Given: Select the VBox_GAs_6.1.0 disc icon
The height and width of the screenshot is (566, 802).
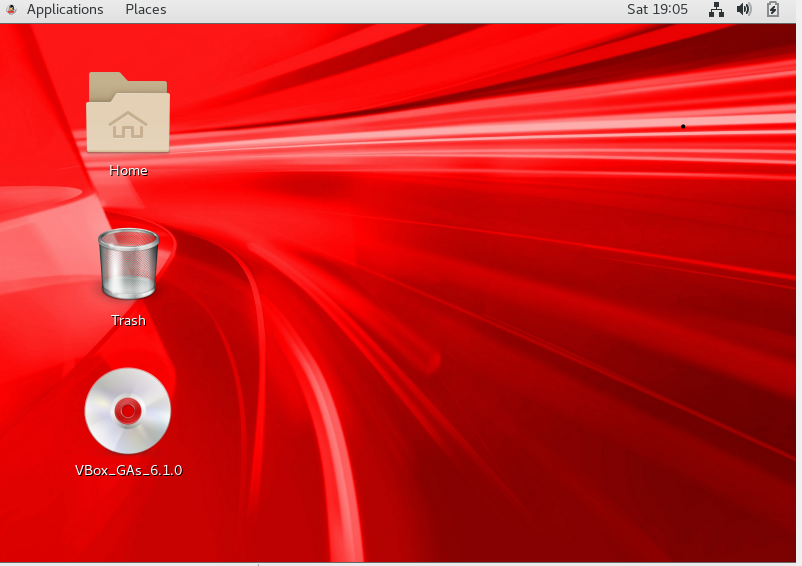Looking at the screenshot, I should [x=128, y=411].
